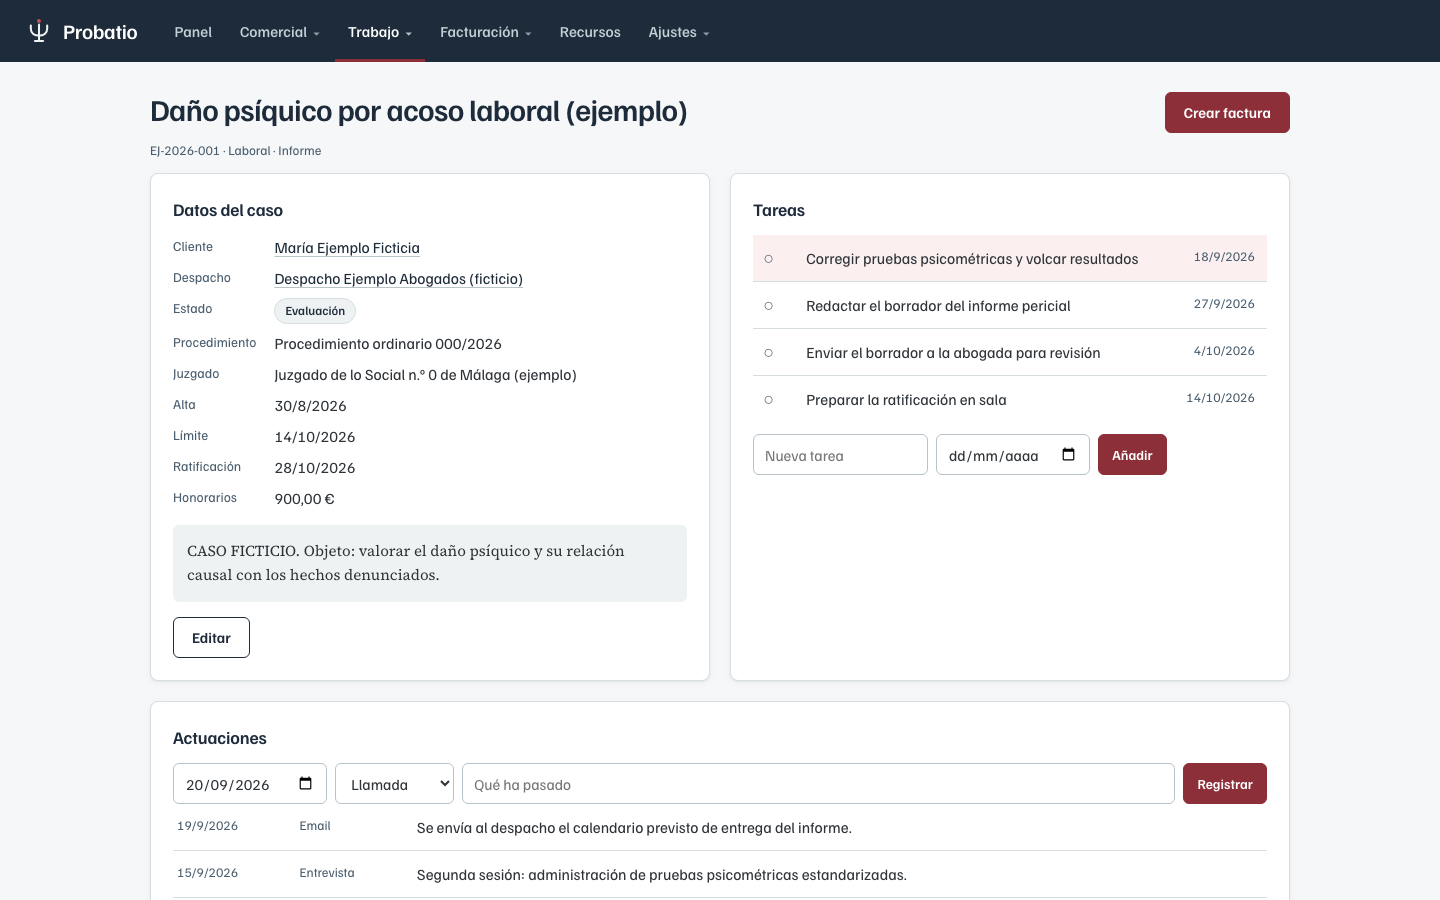Open the Ajustes dropdown menu
The width and height of the screenshot is (1440, 900).
pyautogui.click(x=679, y=32)
